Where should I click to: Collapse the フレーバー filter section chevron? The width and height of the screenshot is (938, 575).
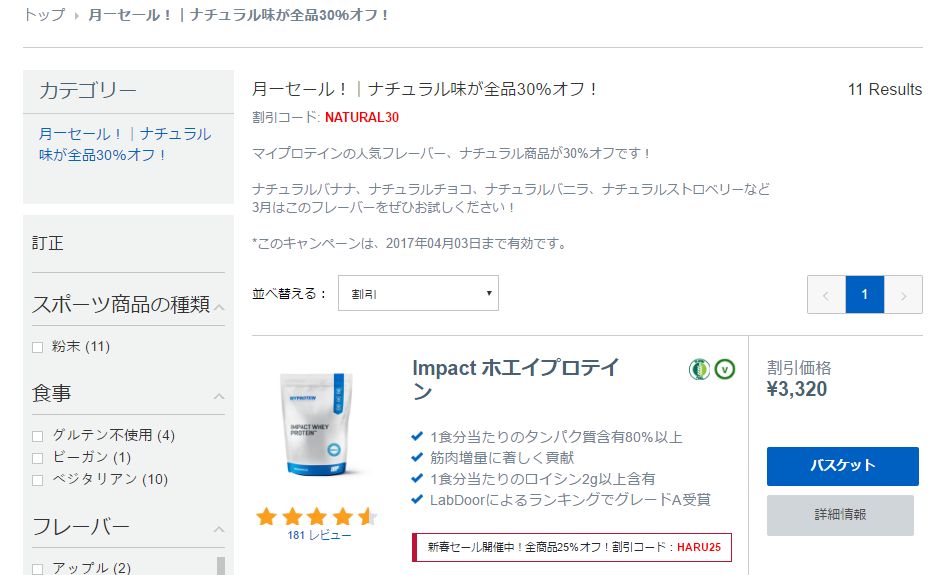(x=220, y=529)
